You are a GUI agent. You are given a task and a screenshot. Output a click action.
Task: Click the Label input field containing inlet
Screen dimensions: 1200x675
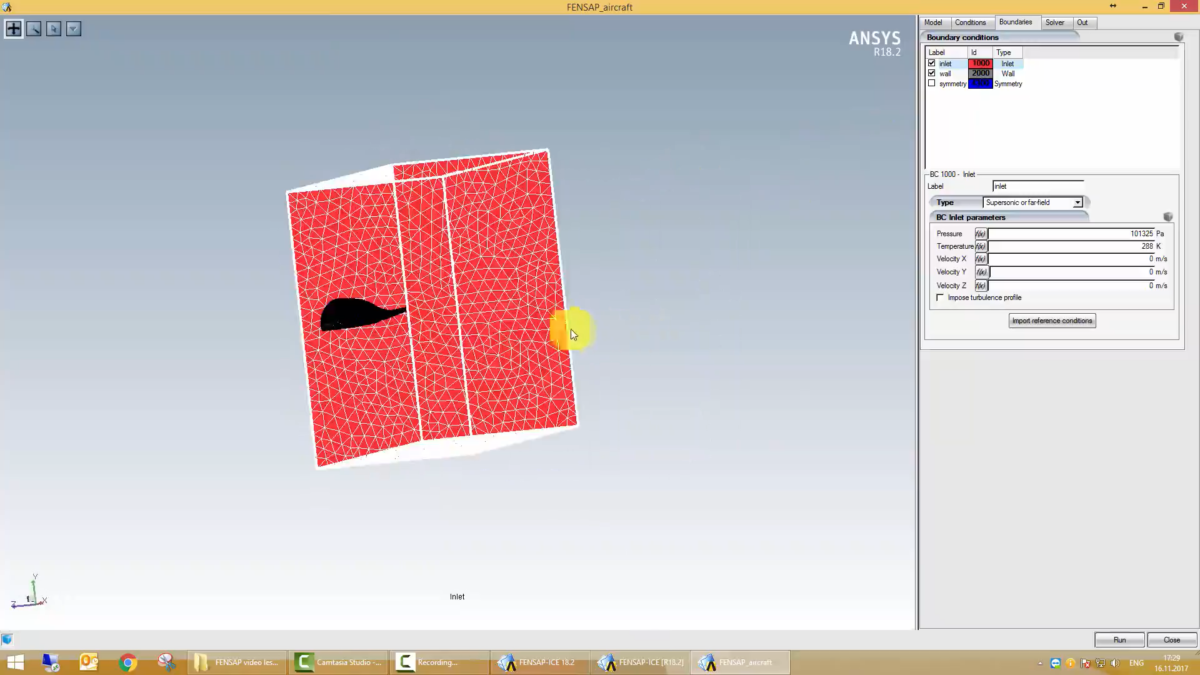pos(1038,186)
